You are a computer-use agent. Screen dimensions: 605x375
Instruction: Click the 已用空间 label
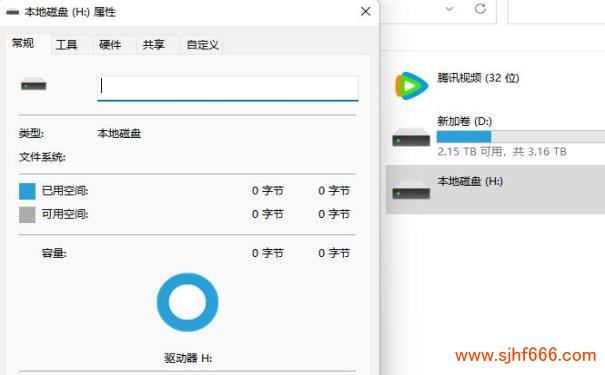coord(65,191)
